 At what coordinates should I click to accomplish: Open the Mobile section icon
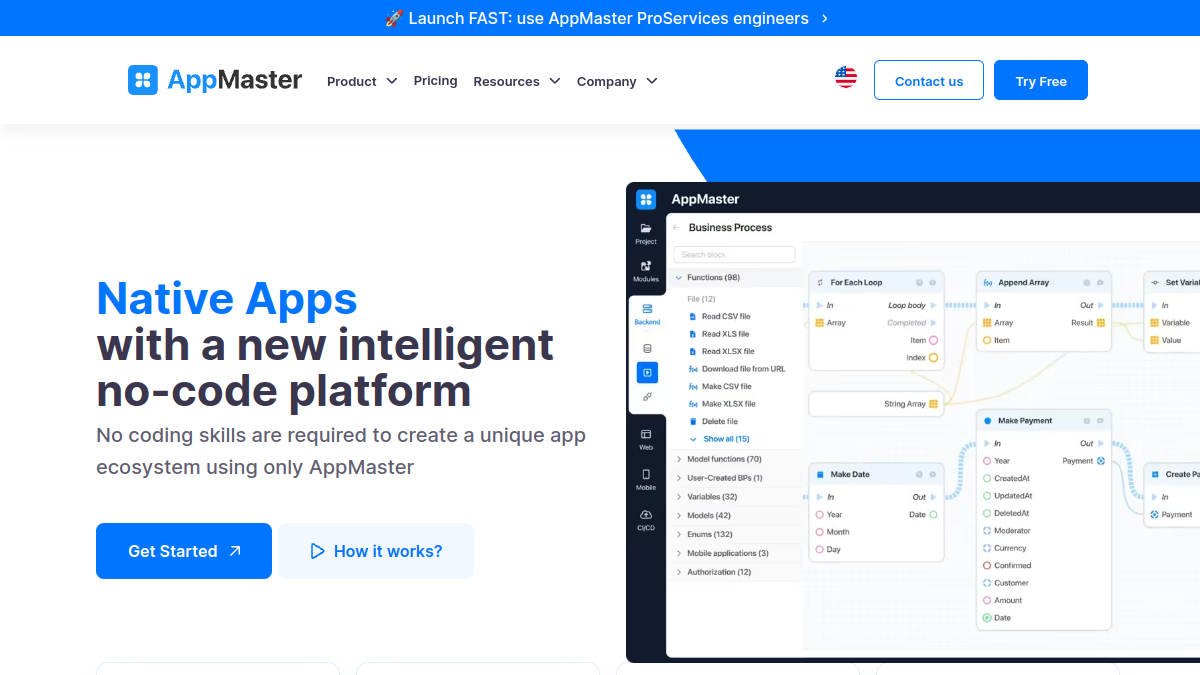click(646, 479)
